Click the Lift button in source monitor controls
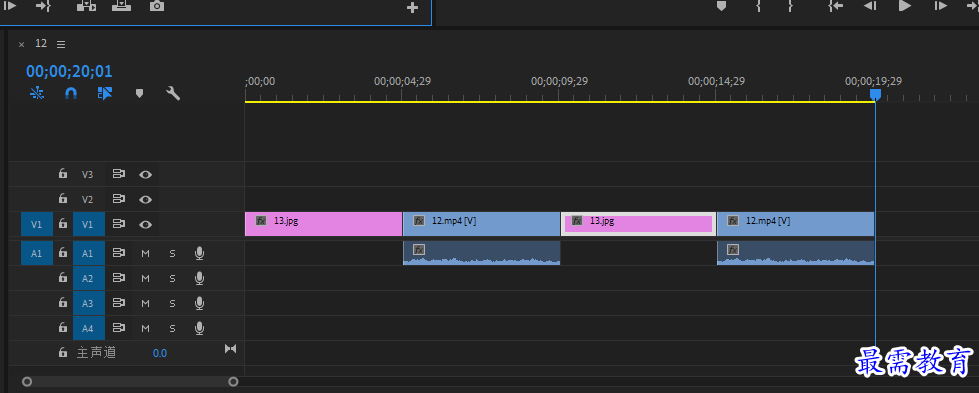979x393 pixels. coord(86,6)
